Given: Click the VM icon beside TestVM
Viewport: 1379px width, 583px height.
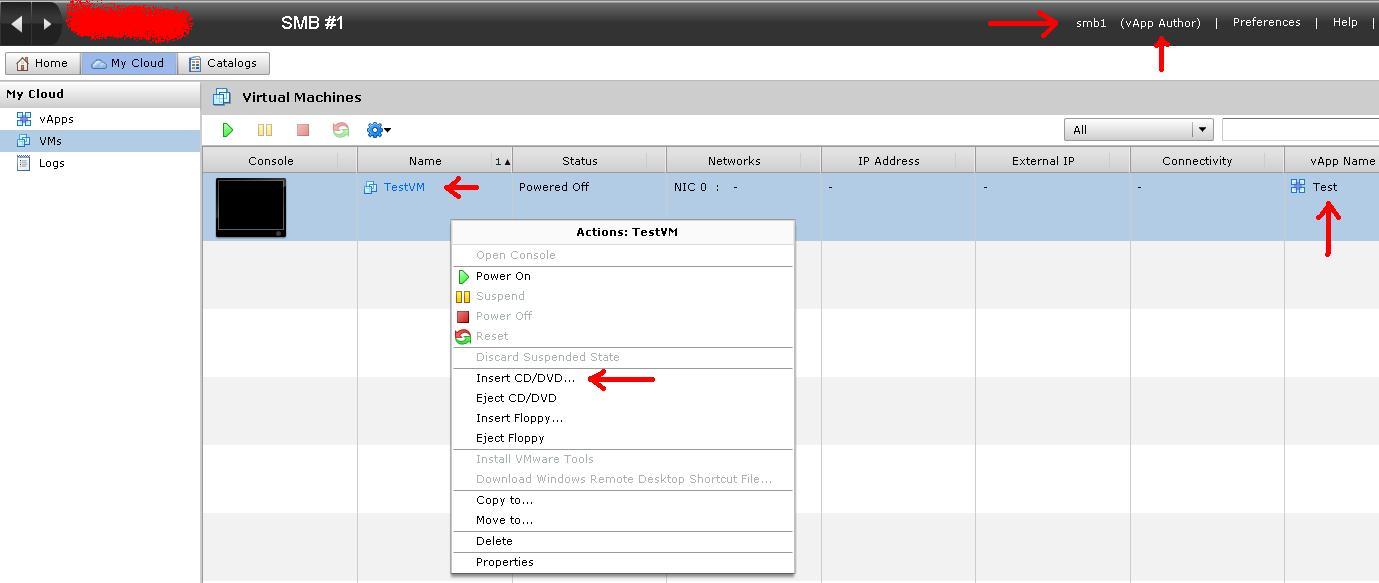Looking at the screenshot, I should click(x=371, y=187).
